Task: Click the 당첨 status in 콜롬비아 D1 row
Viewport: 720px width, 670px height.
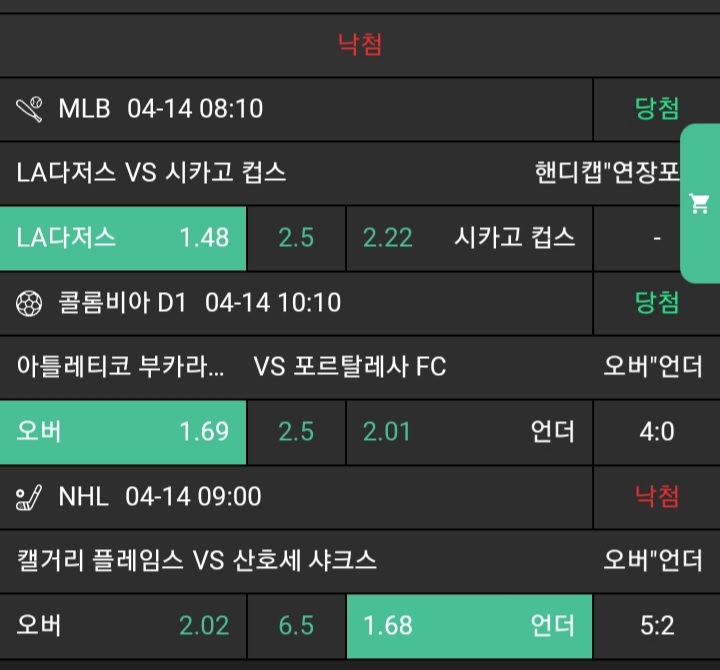Action: coord(657,303)
